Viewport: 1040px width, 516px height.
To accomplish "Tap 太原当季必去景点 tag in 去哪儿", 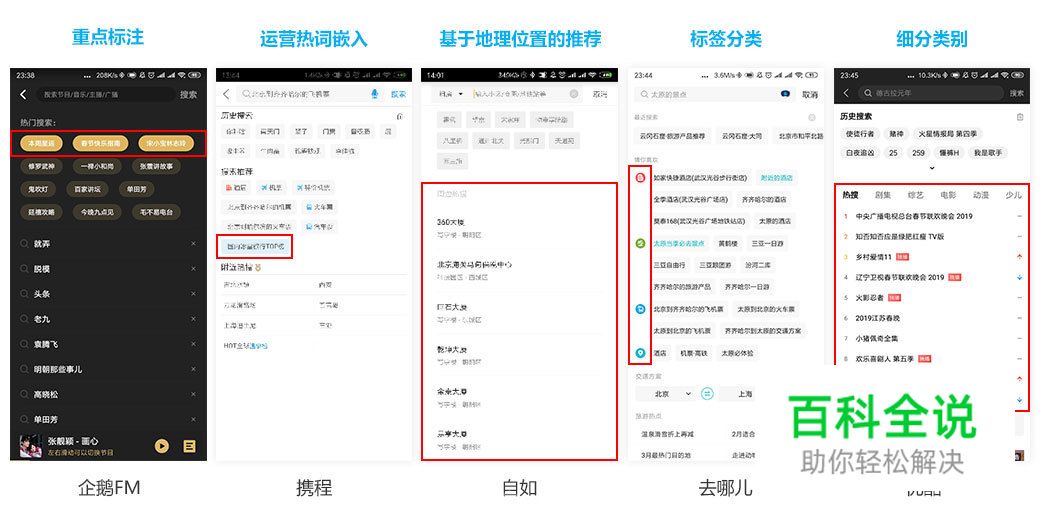I will click(679, 243).
